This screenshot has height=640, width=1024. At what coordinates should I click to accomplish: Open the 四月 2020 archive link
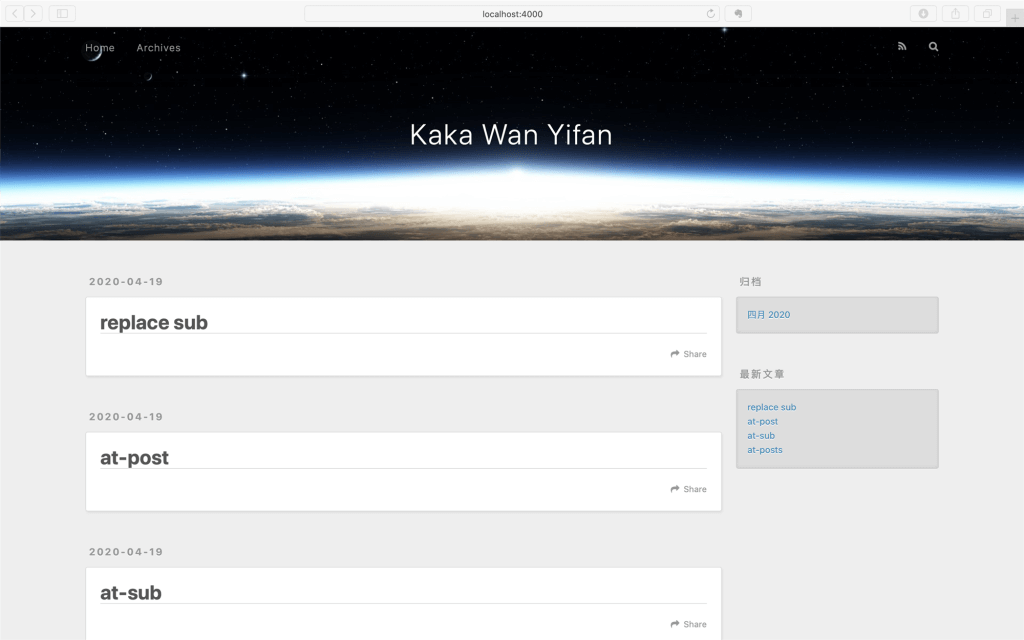pyautogui.click(x=768, y=315)
